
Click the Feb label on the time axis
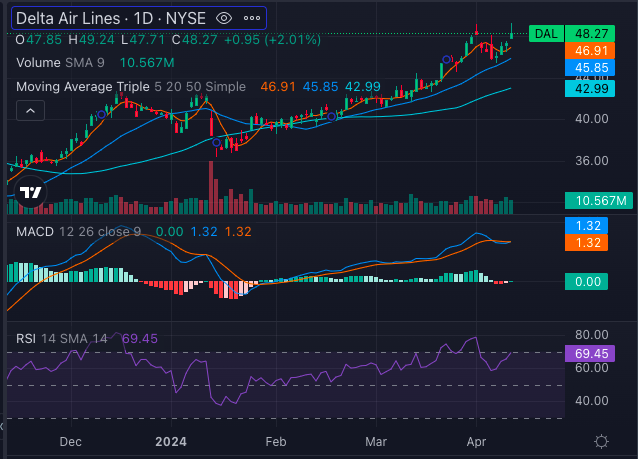point(276,442)
